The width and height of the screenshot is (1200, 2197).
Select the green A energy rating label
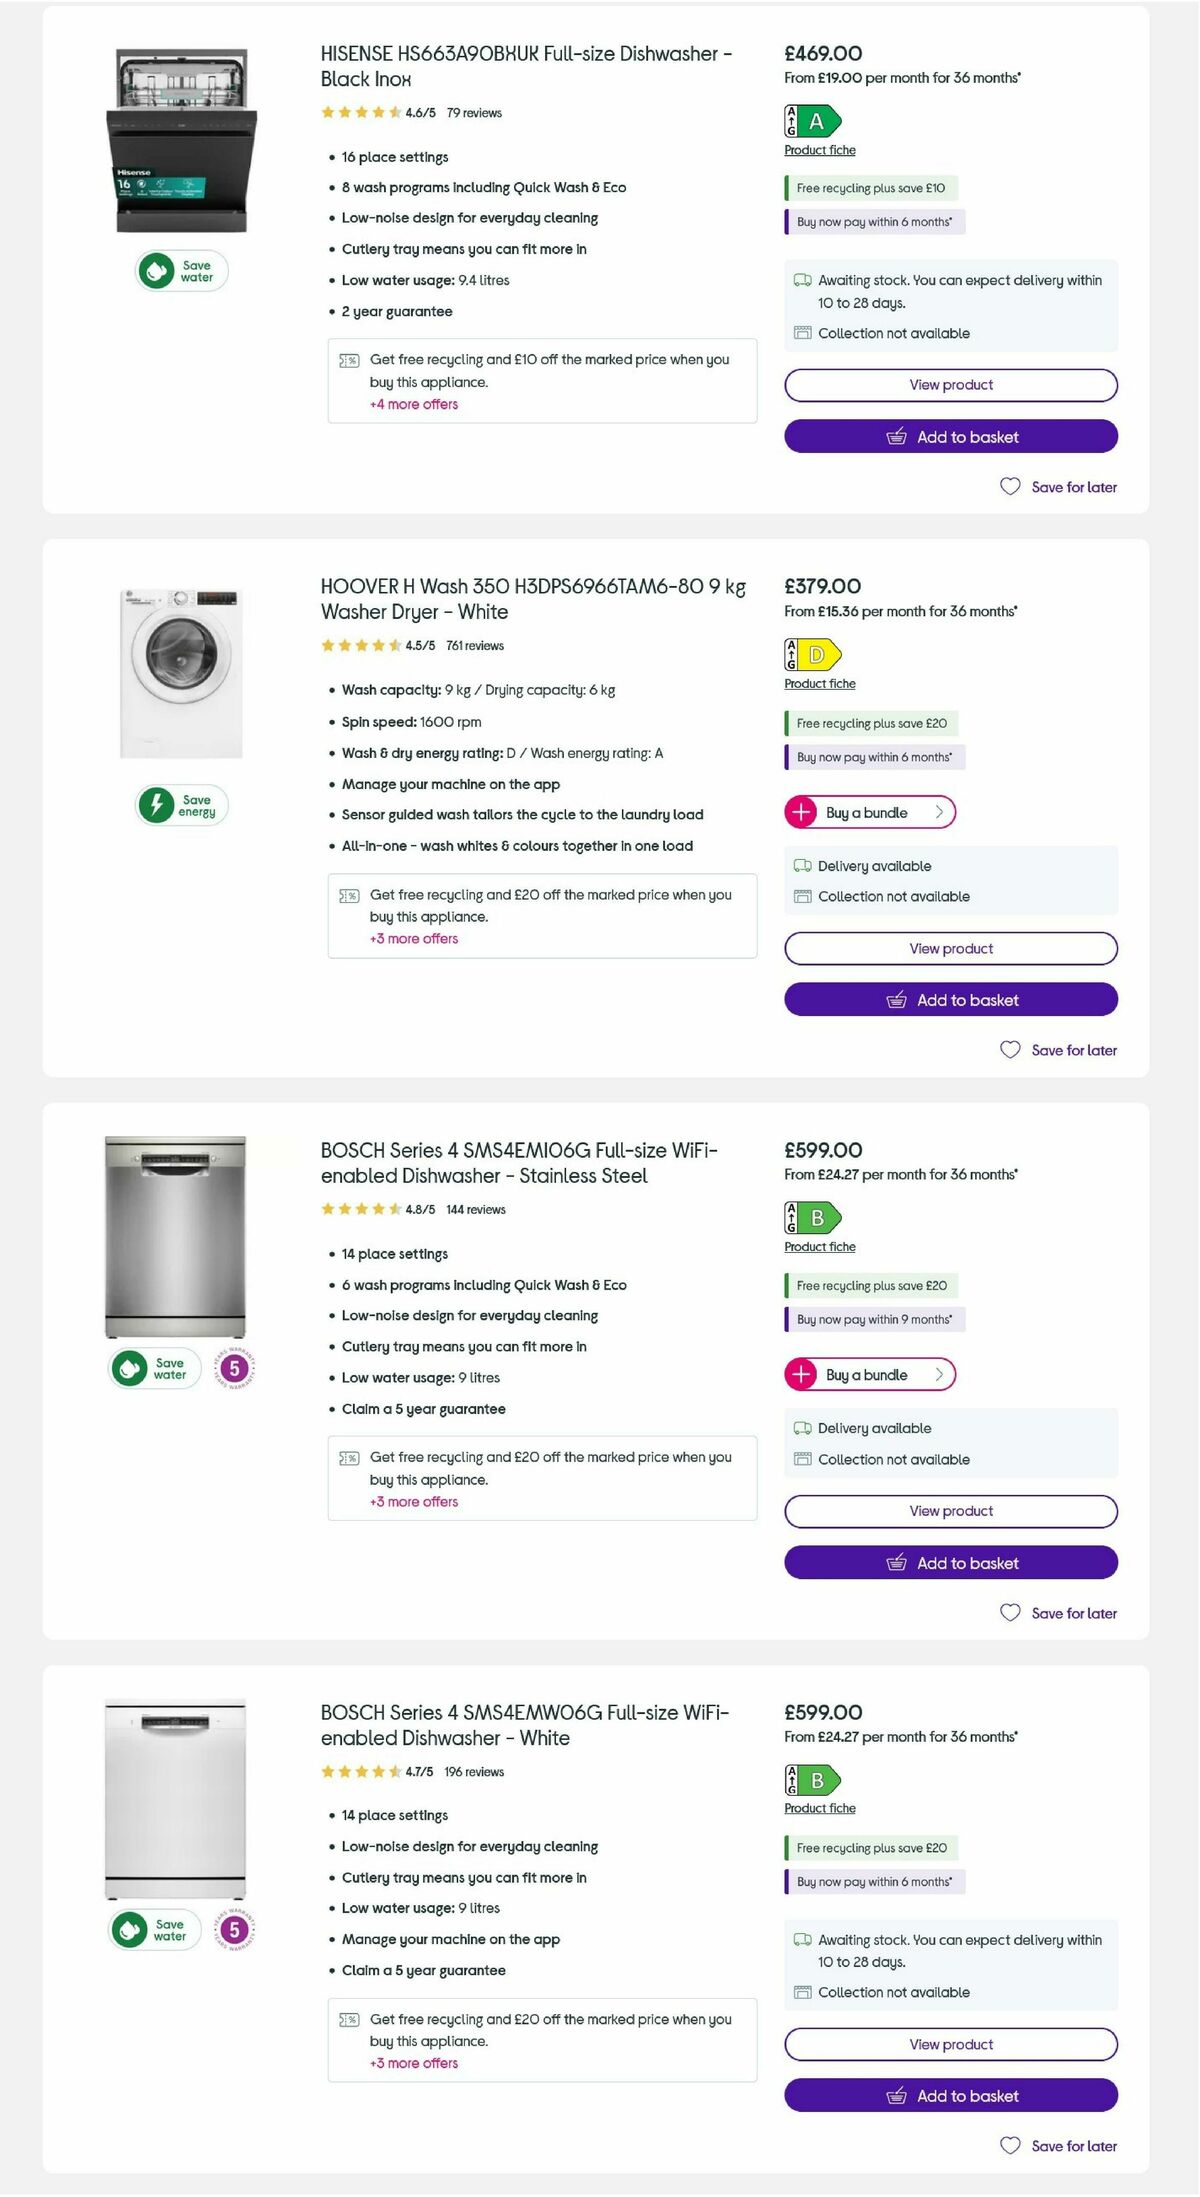(812, 121)
